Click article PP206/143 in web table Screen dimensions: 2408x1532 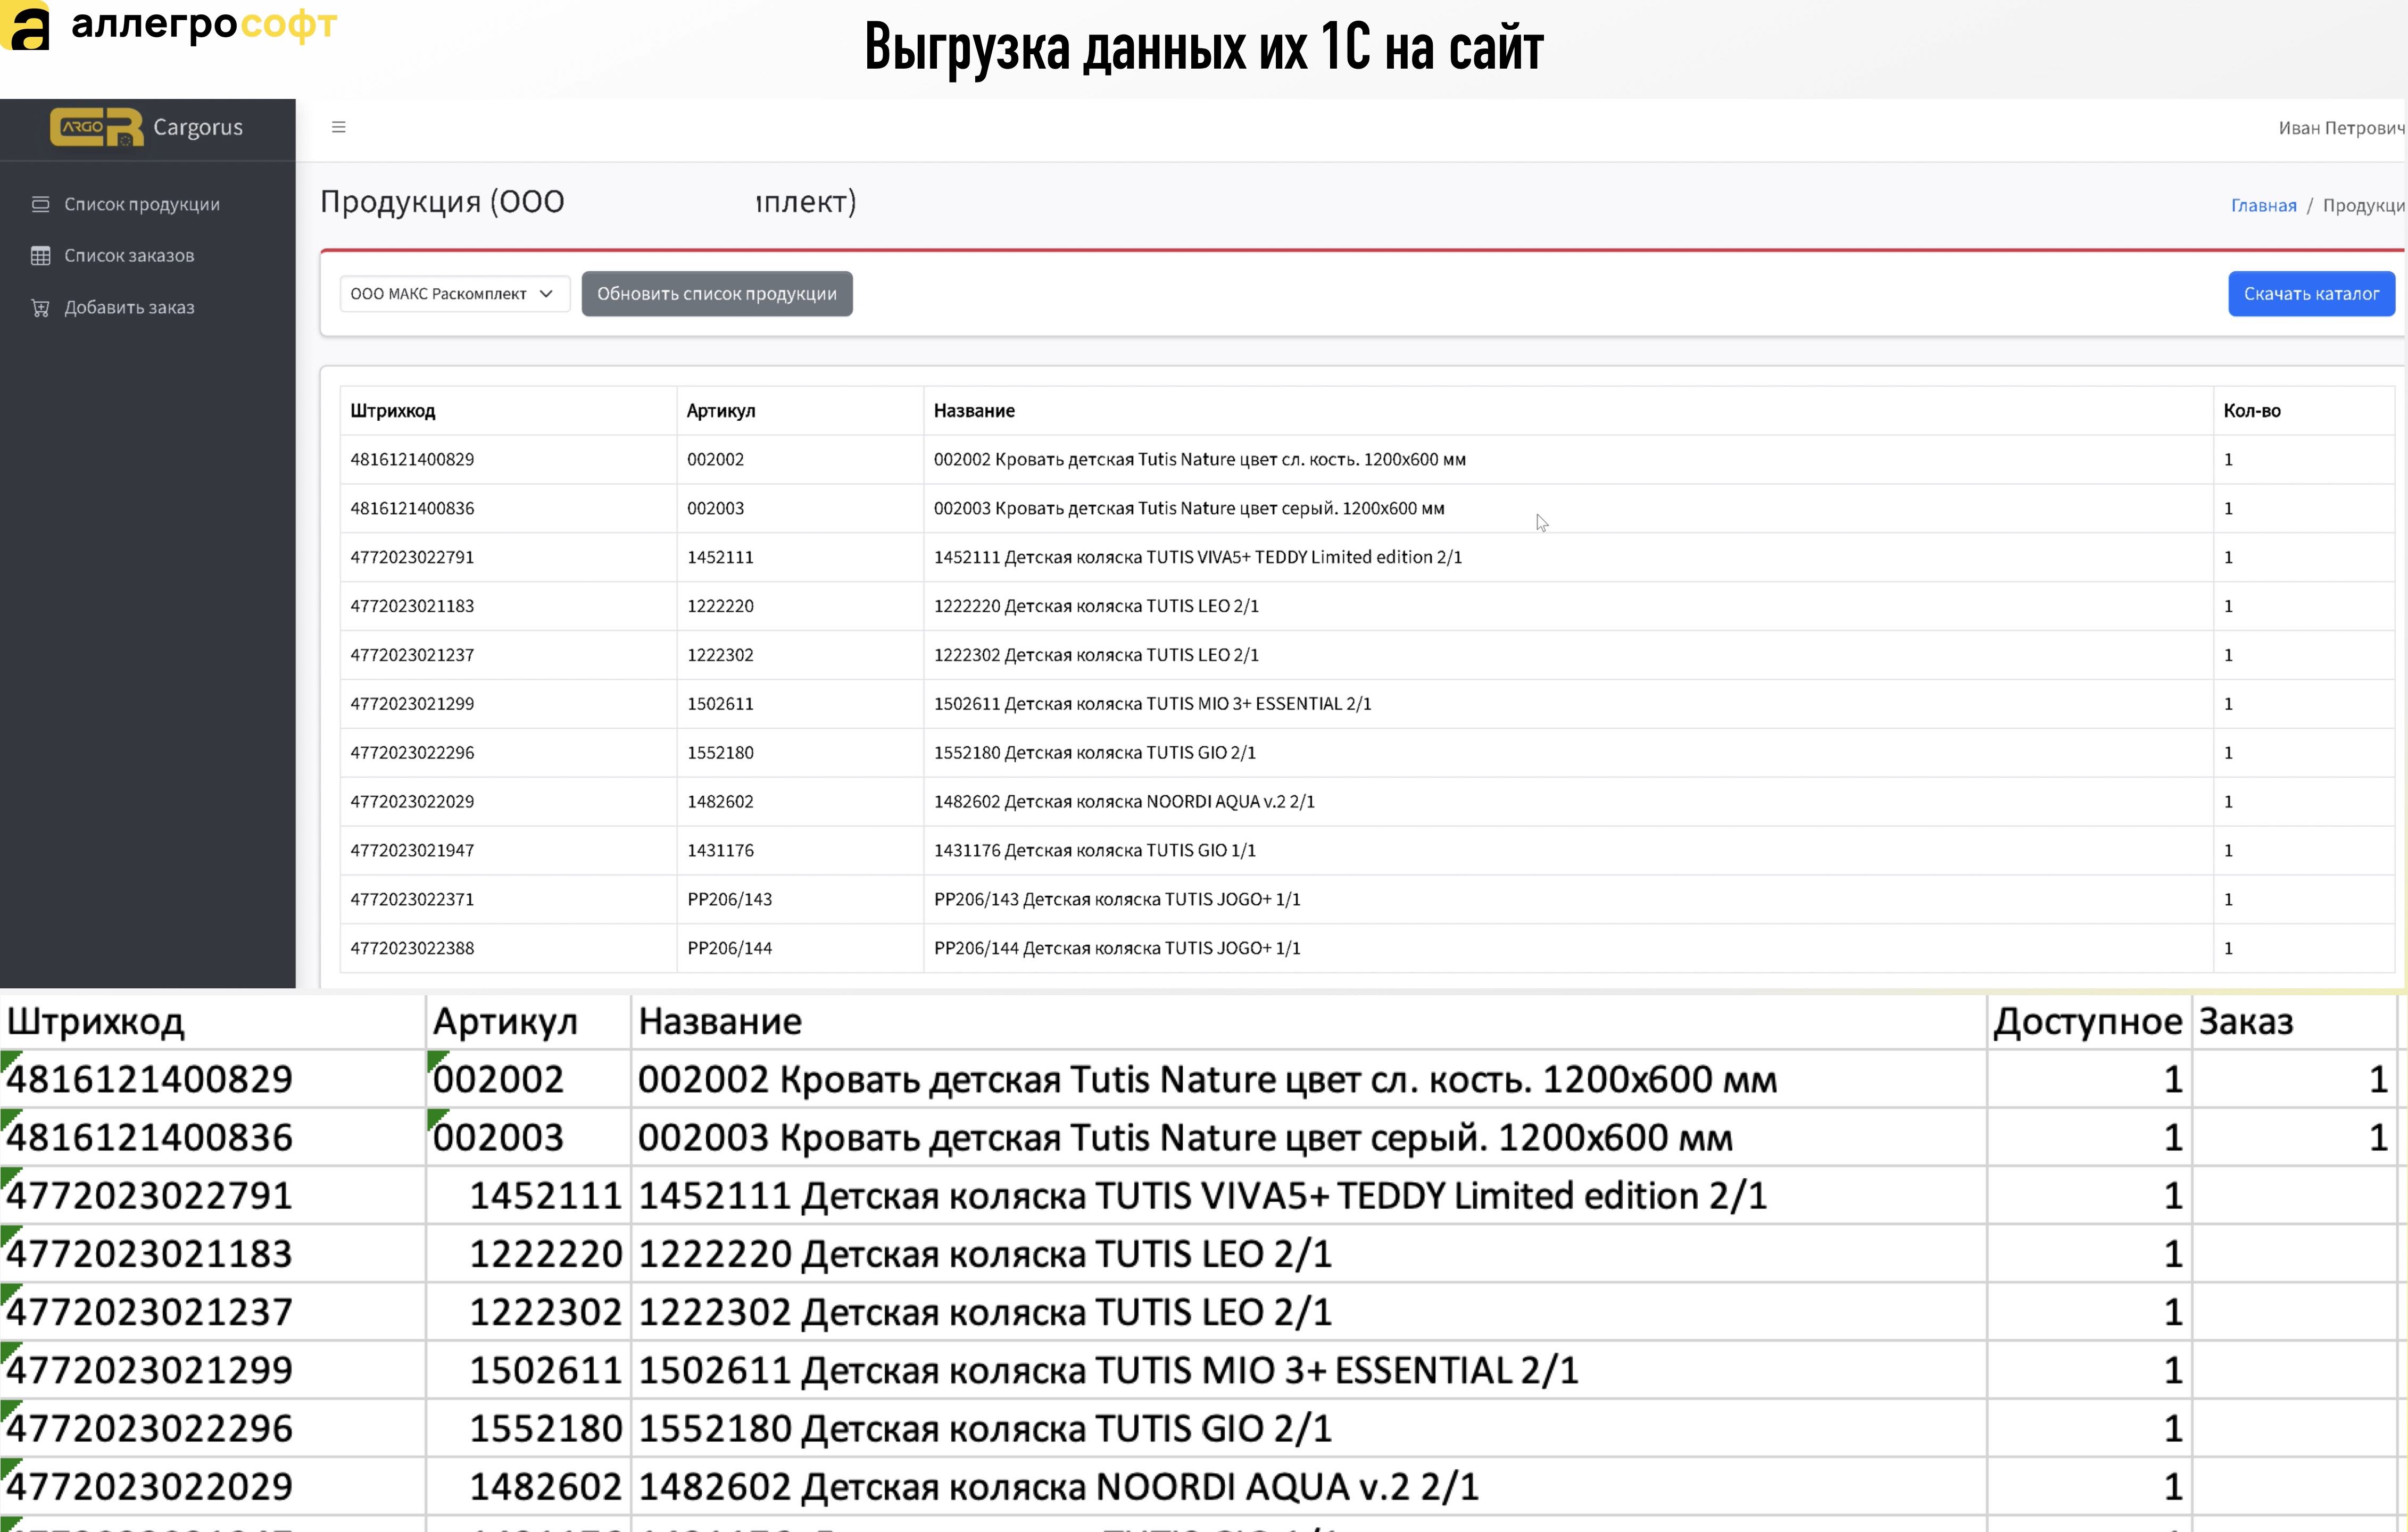(x=730, y=900)
